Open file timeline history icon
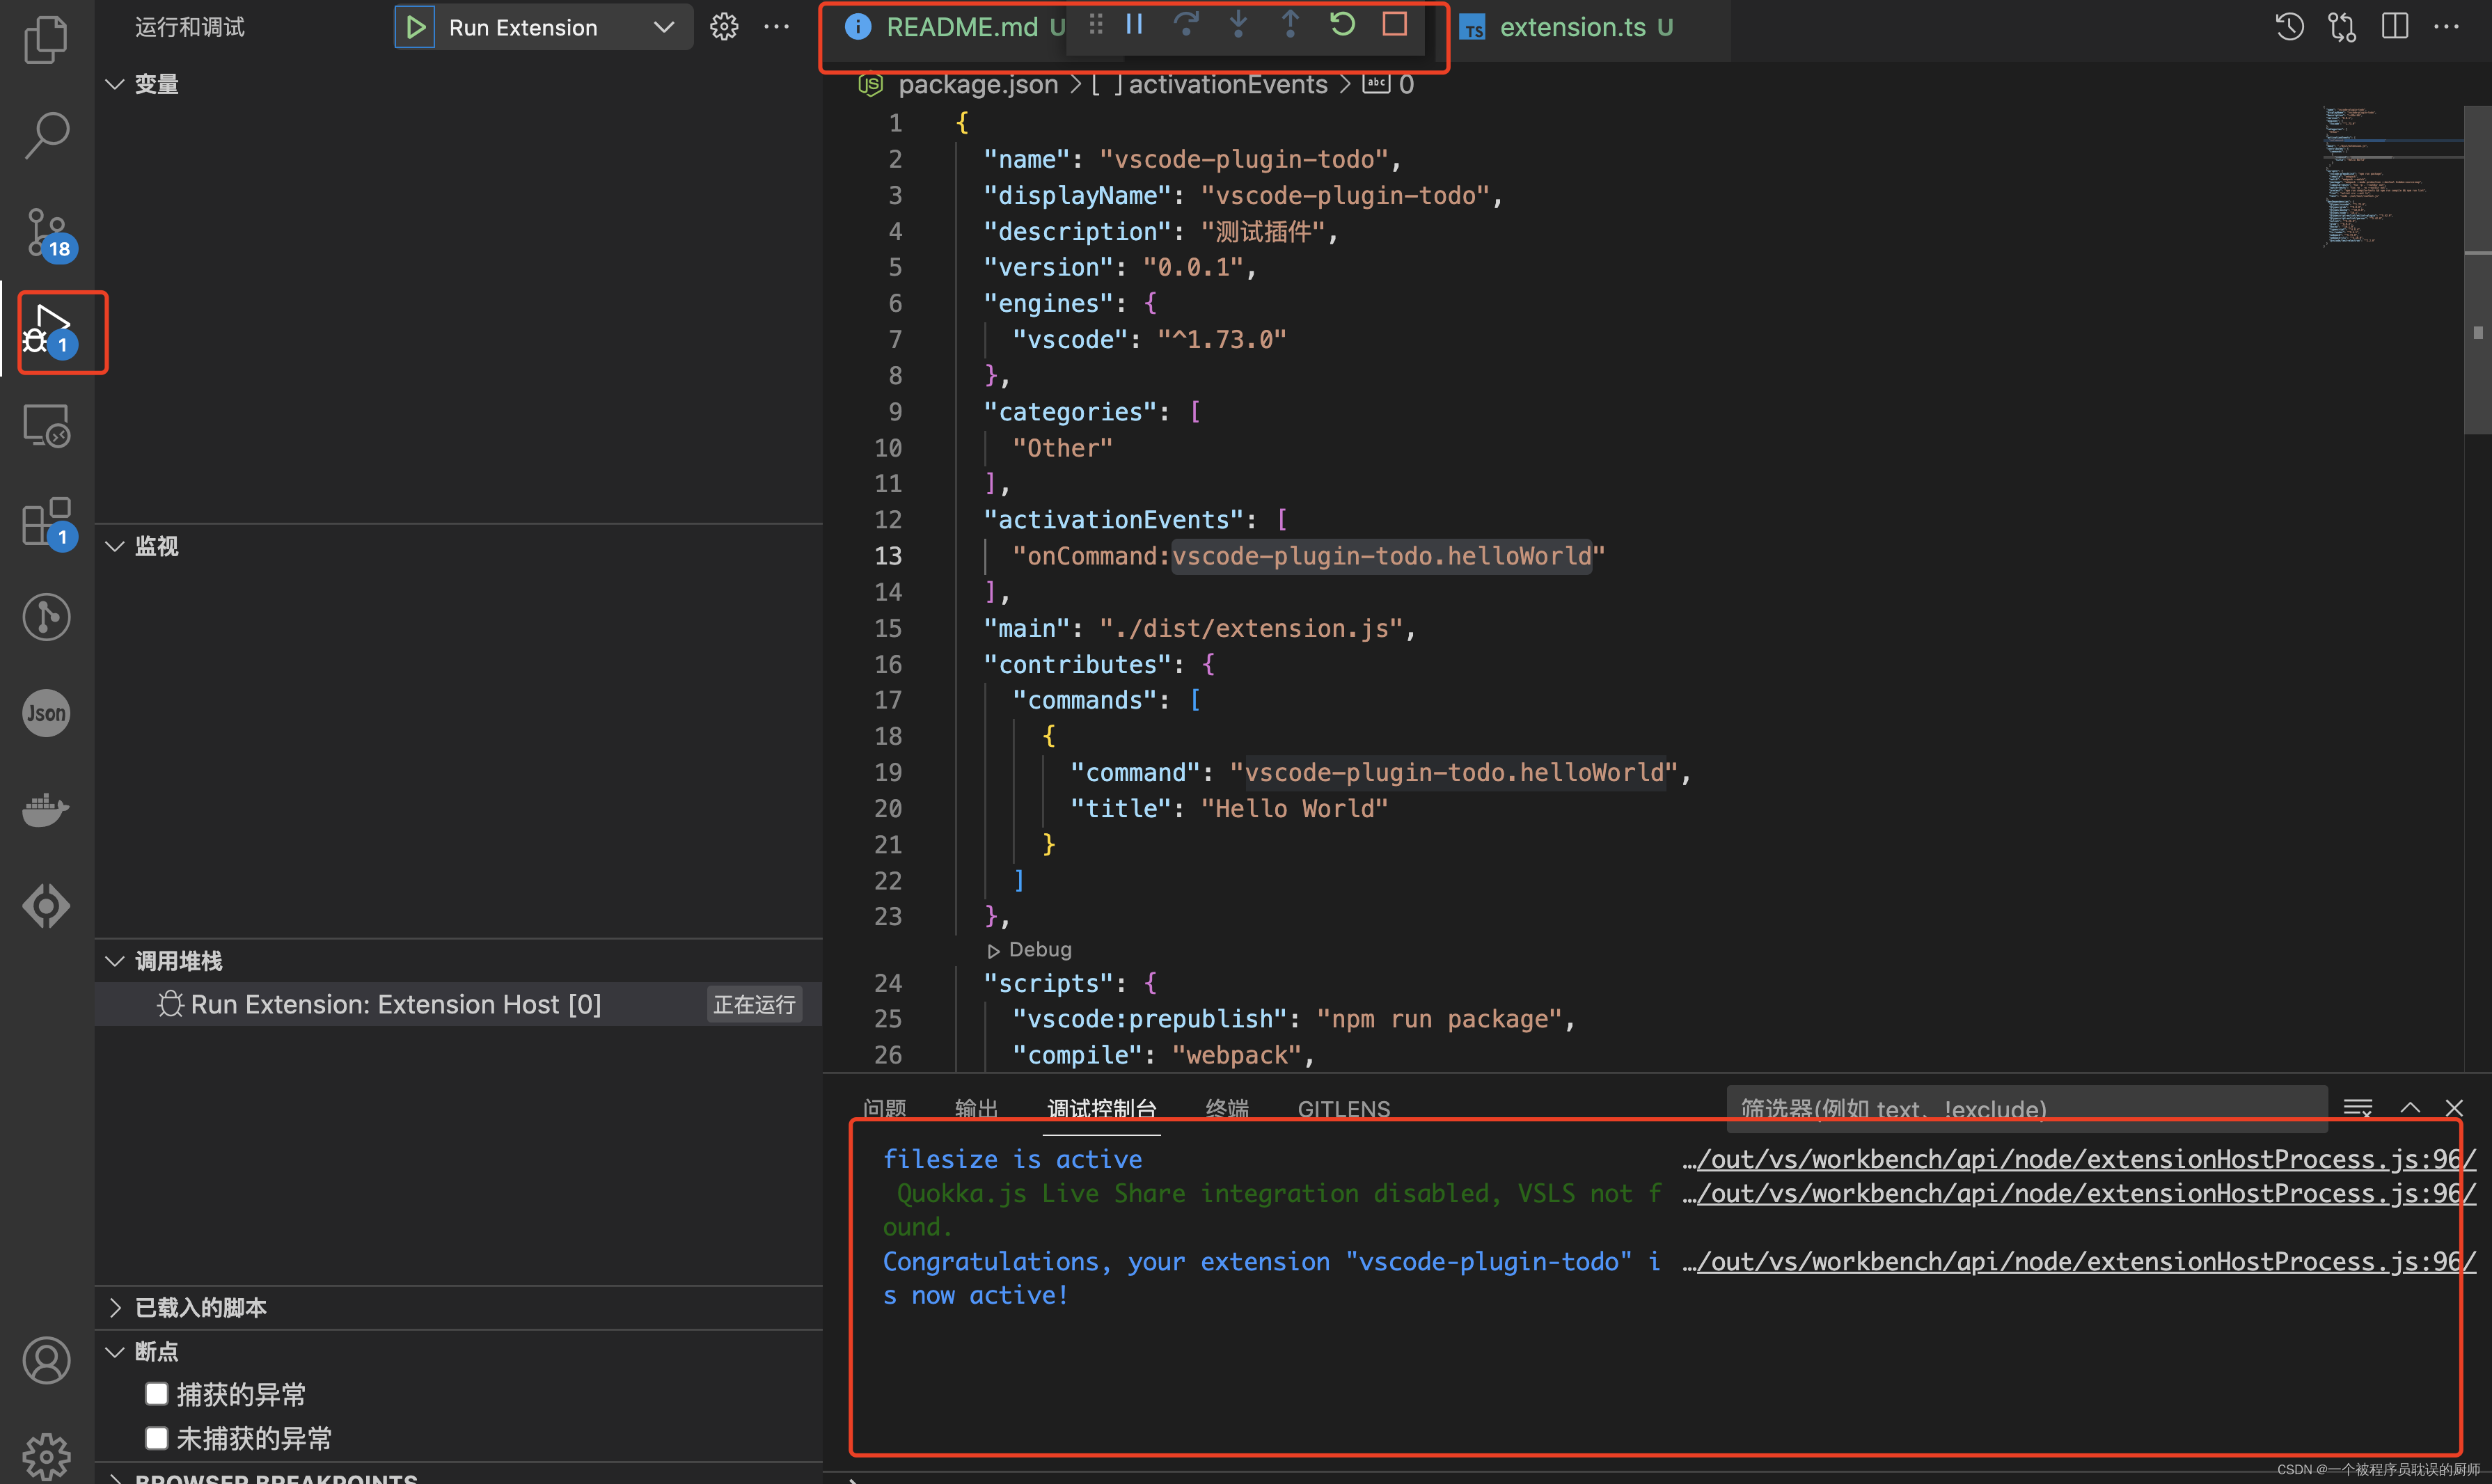The image size is (2492, 1484). [x=2290, y=27]
